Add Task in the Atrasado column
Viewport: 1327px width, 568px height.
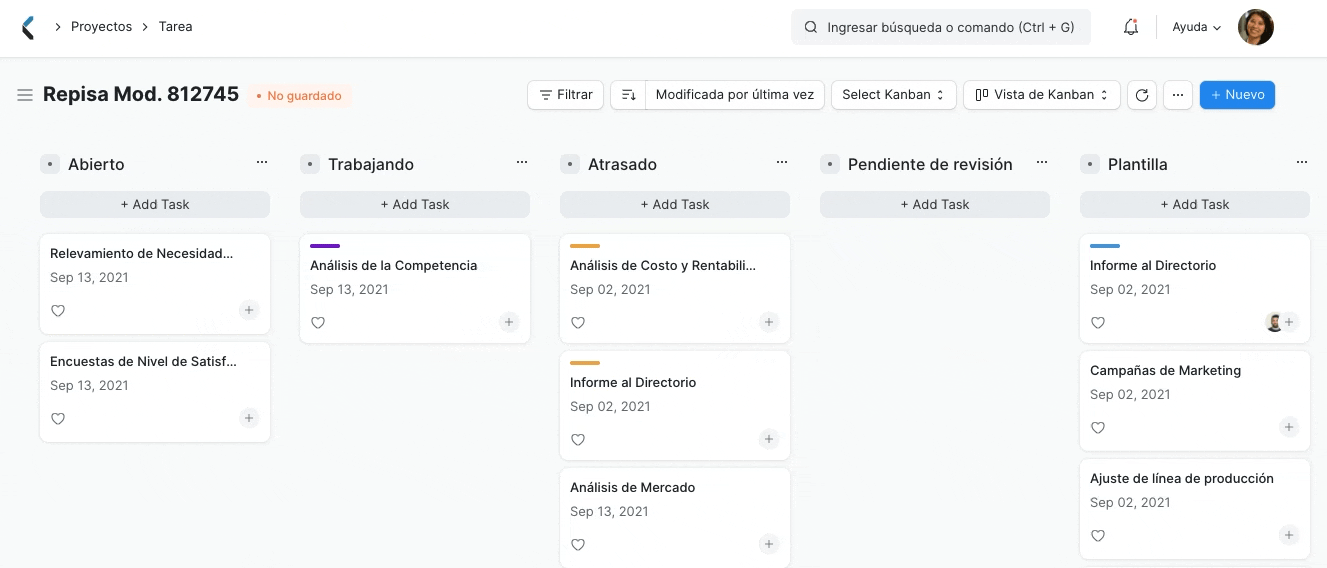point(675,204)
